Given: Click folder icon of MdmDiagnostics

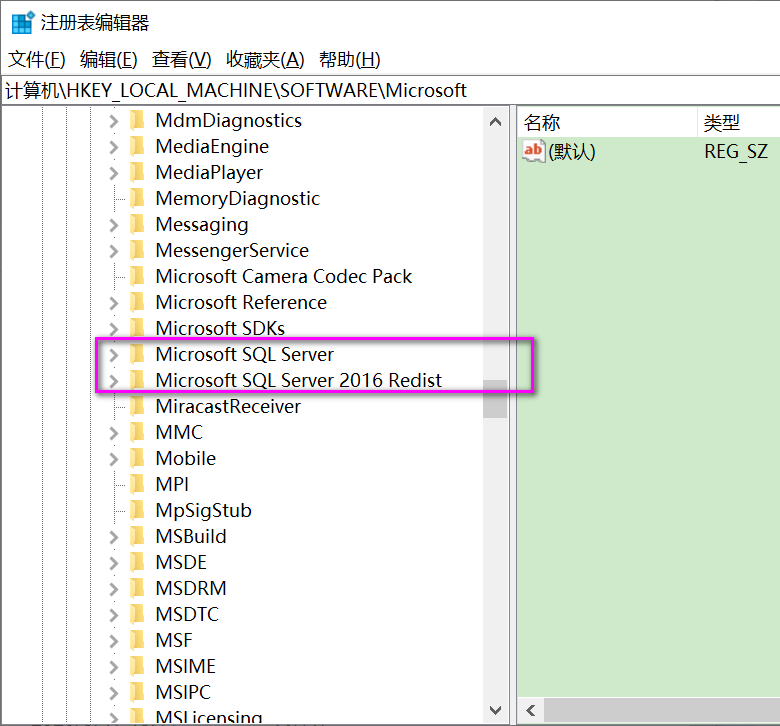Looking at the screenshot, I should click(137, 120).
